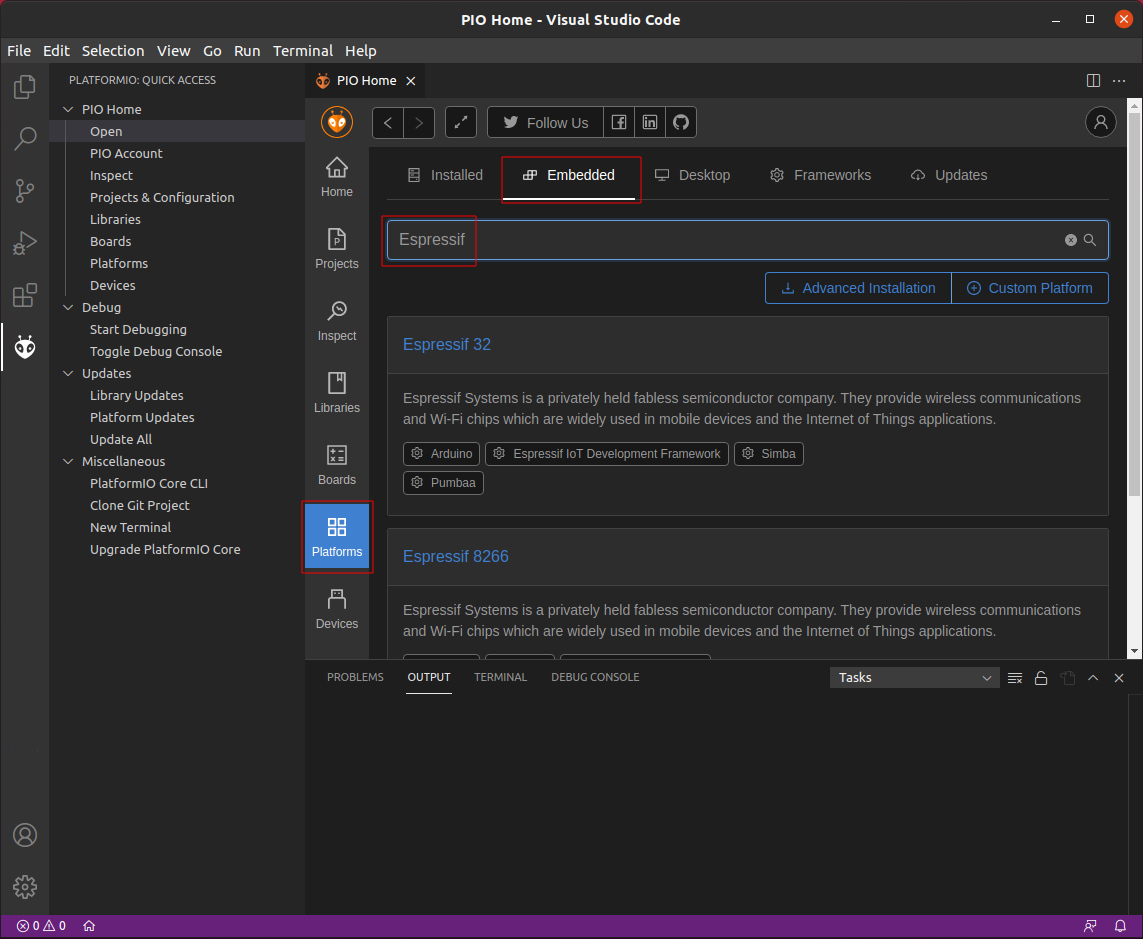Screen dimensions: 1143x939
Task: Click Espressif IoT Development Framework tag
Action: pos(606,454)
